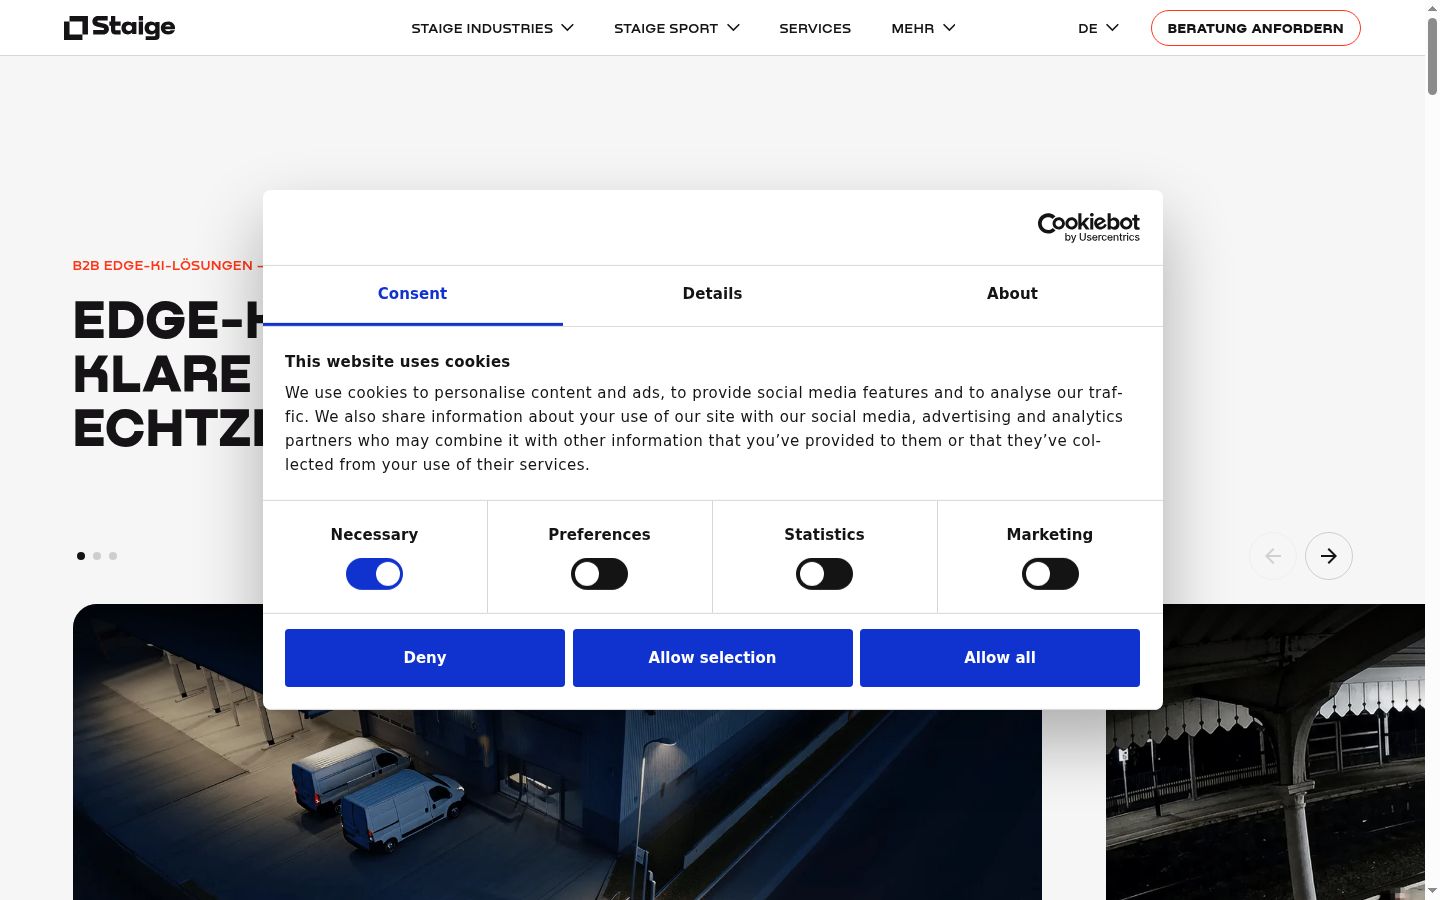Switch to the Consent tab
The image size is (1440, 900).
point(412,294)
